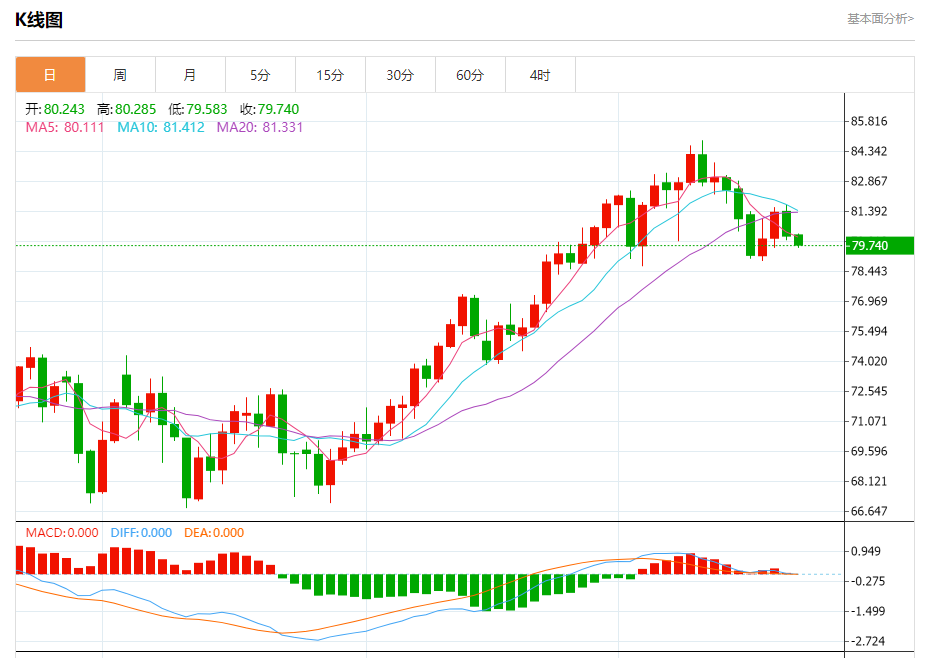Switch to the 月 monthly tab
The width and height of the screenshot is (927, 658).
[190, 74]
